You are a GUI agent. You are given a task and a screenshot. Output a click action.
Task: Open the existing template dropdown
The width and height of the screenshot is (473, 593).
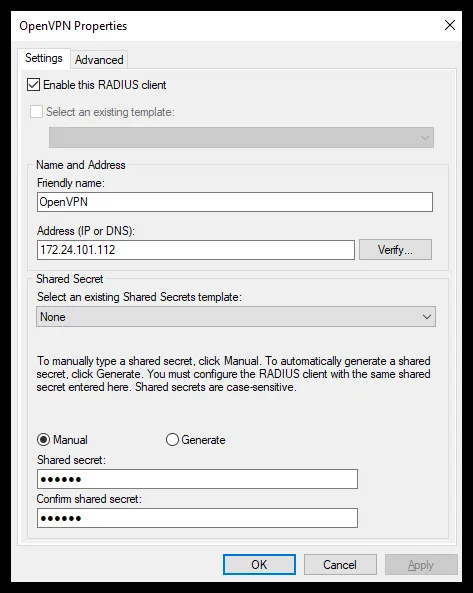coord(241,138)
